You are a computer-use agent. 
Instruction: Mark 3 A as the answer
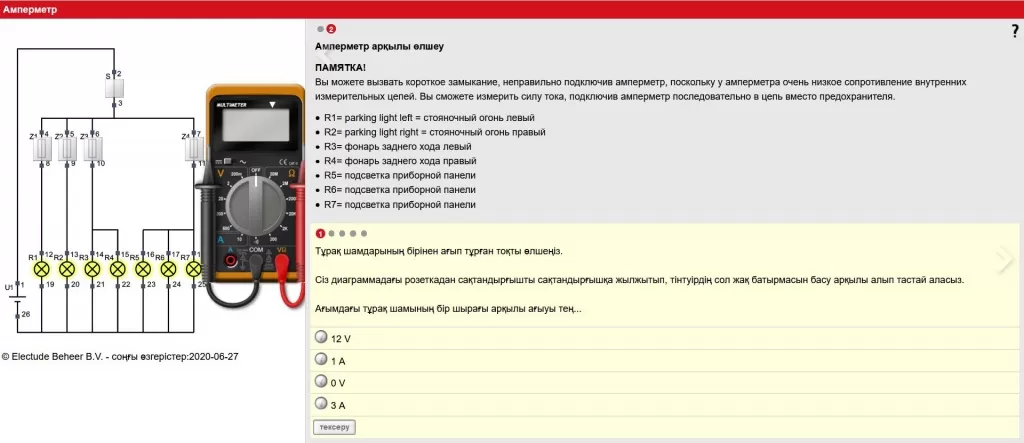click(x=321, y=403)
